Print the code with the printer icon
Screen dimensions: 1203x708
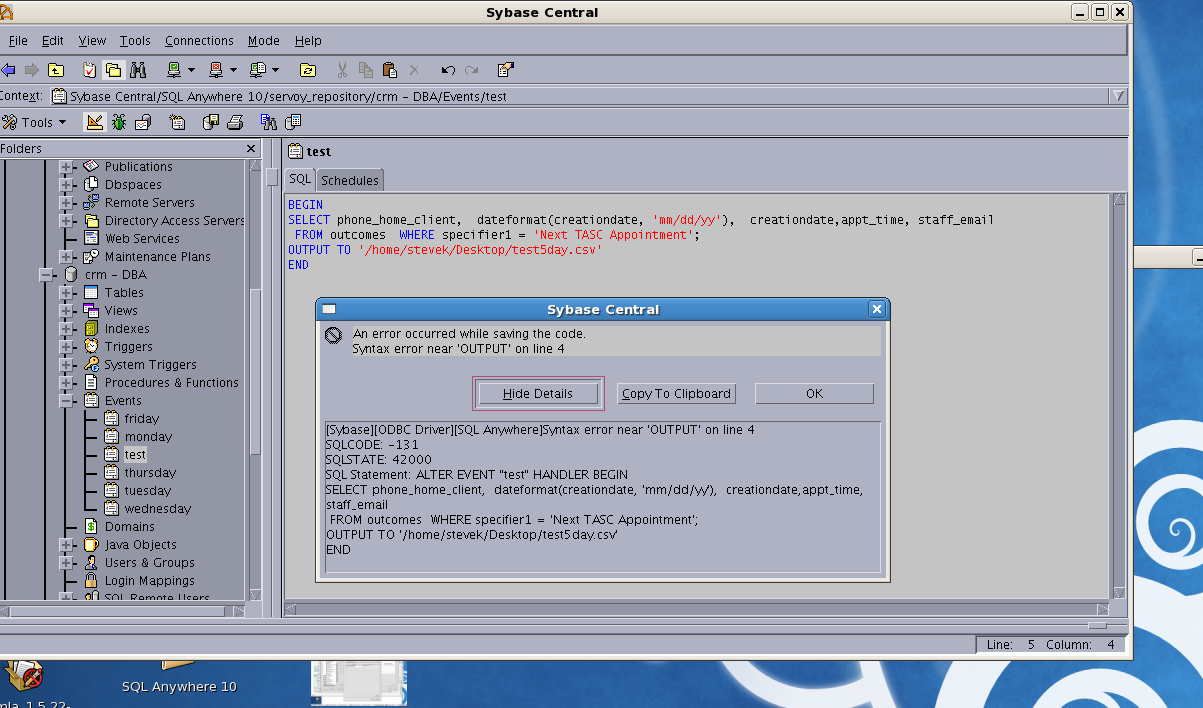click(x=235, y=122)
